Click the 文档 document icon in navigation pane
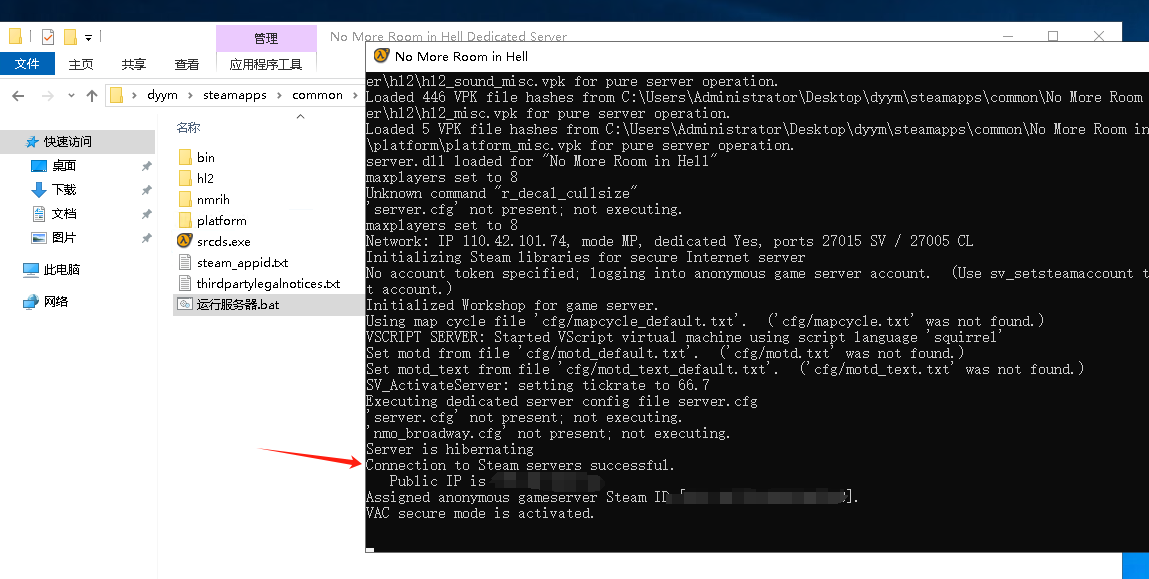The image size is (1149, 579). (39, 214)
